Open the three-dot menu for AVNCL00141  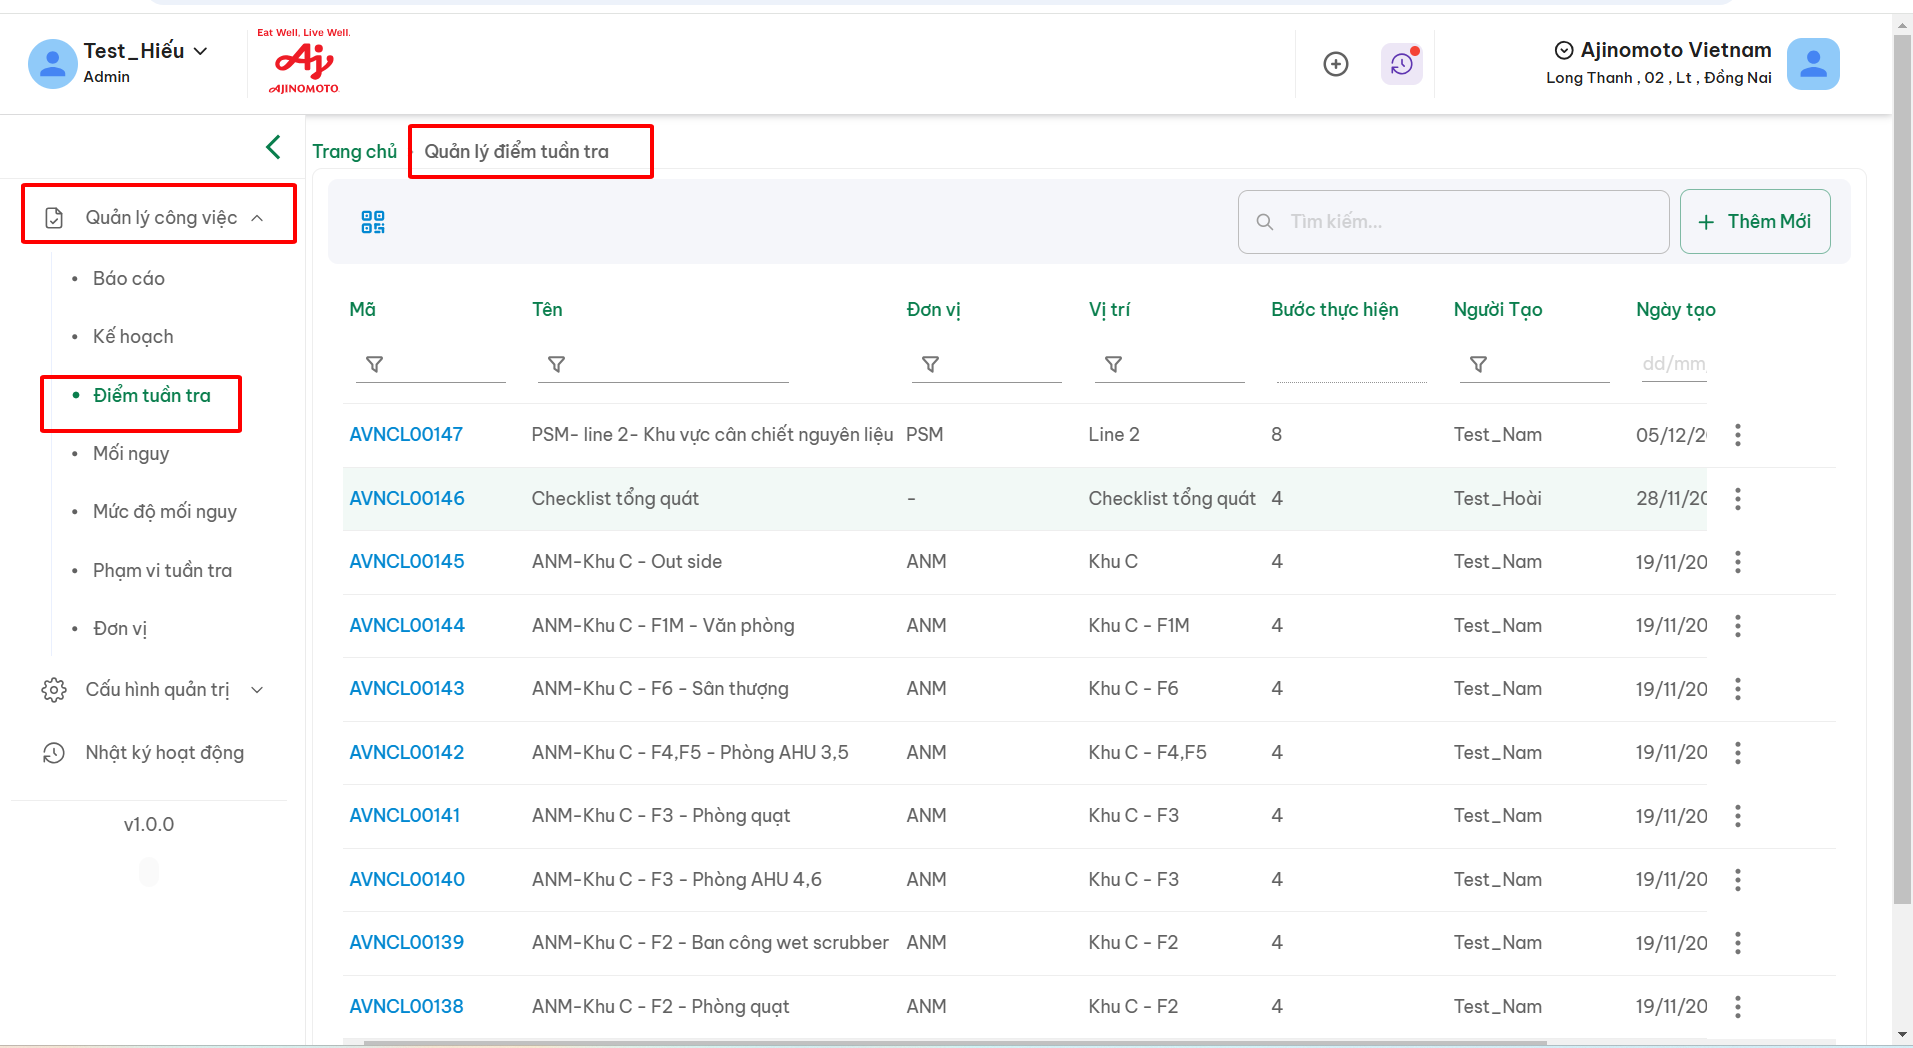coord(1738,816)
